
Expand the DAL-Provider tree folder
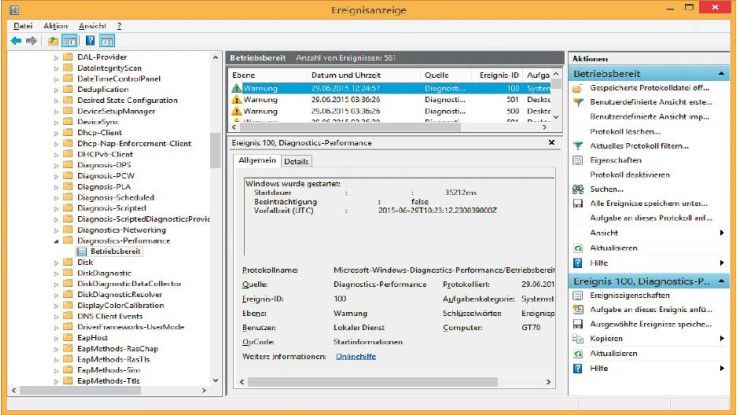pyautogui.click(x=56, y=58)
